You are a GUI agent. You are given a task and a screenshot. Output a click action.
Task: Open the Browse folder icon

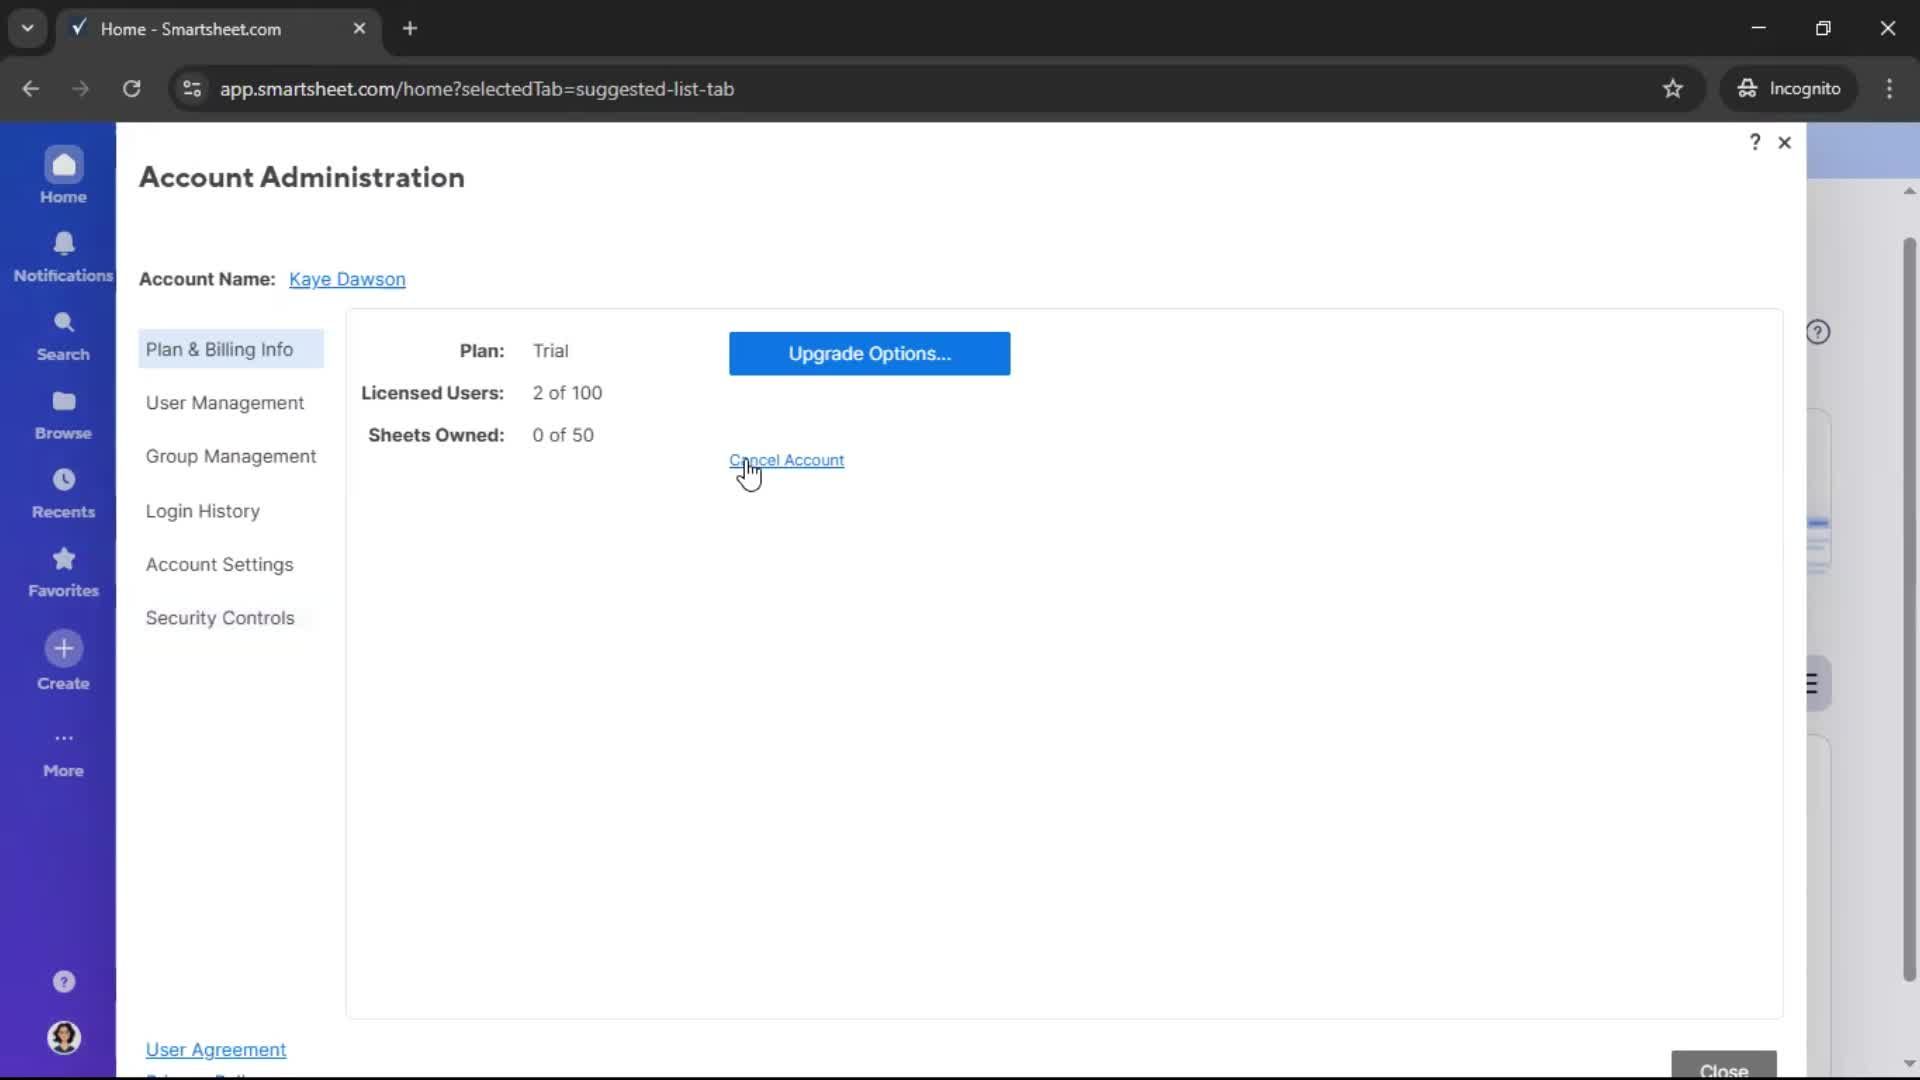click(x=63, y=402)
